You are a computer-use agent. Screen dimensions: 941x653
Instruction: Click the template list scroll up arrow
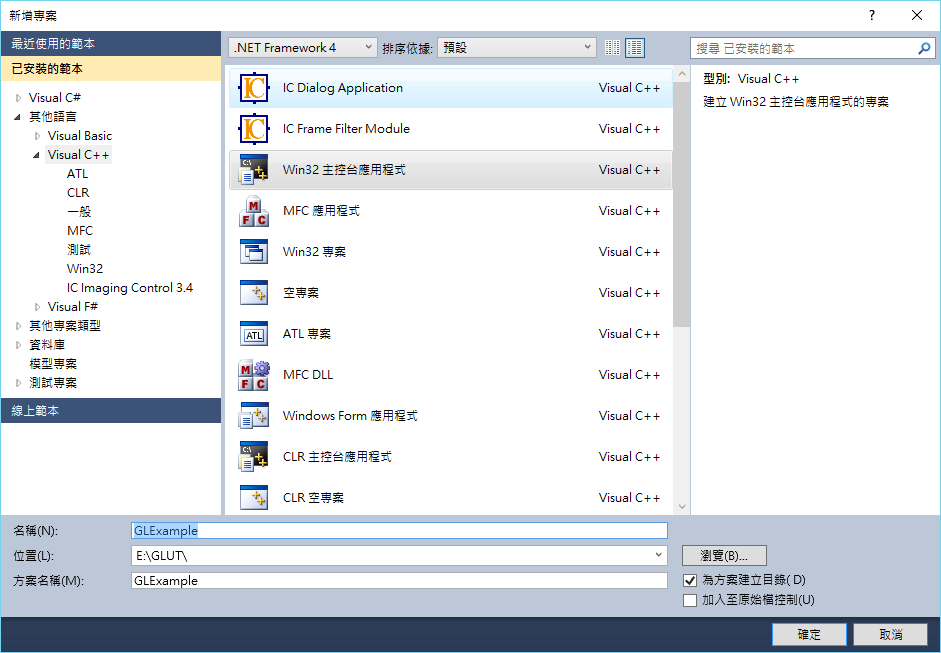681,74
